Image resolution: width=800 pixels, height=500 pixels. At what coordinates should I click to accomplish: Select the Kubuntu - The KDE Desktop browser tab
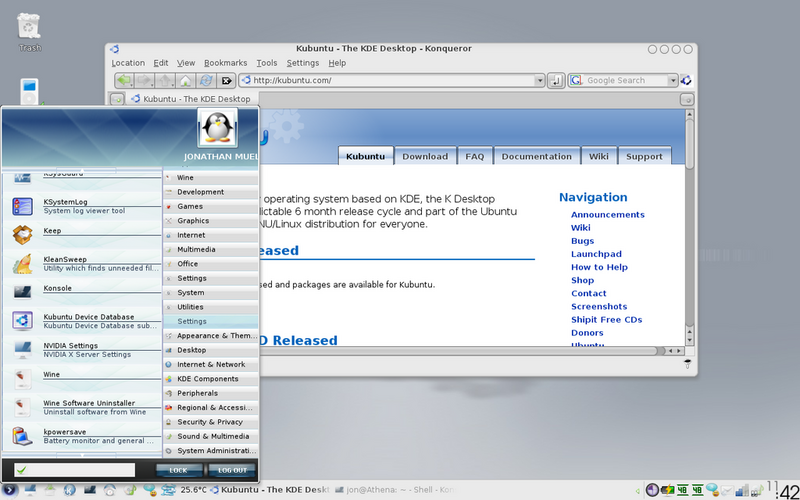point(190,99)
